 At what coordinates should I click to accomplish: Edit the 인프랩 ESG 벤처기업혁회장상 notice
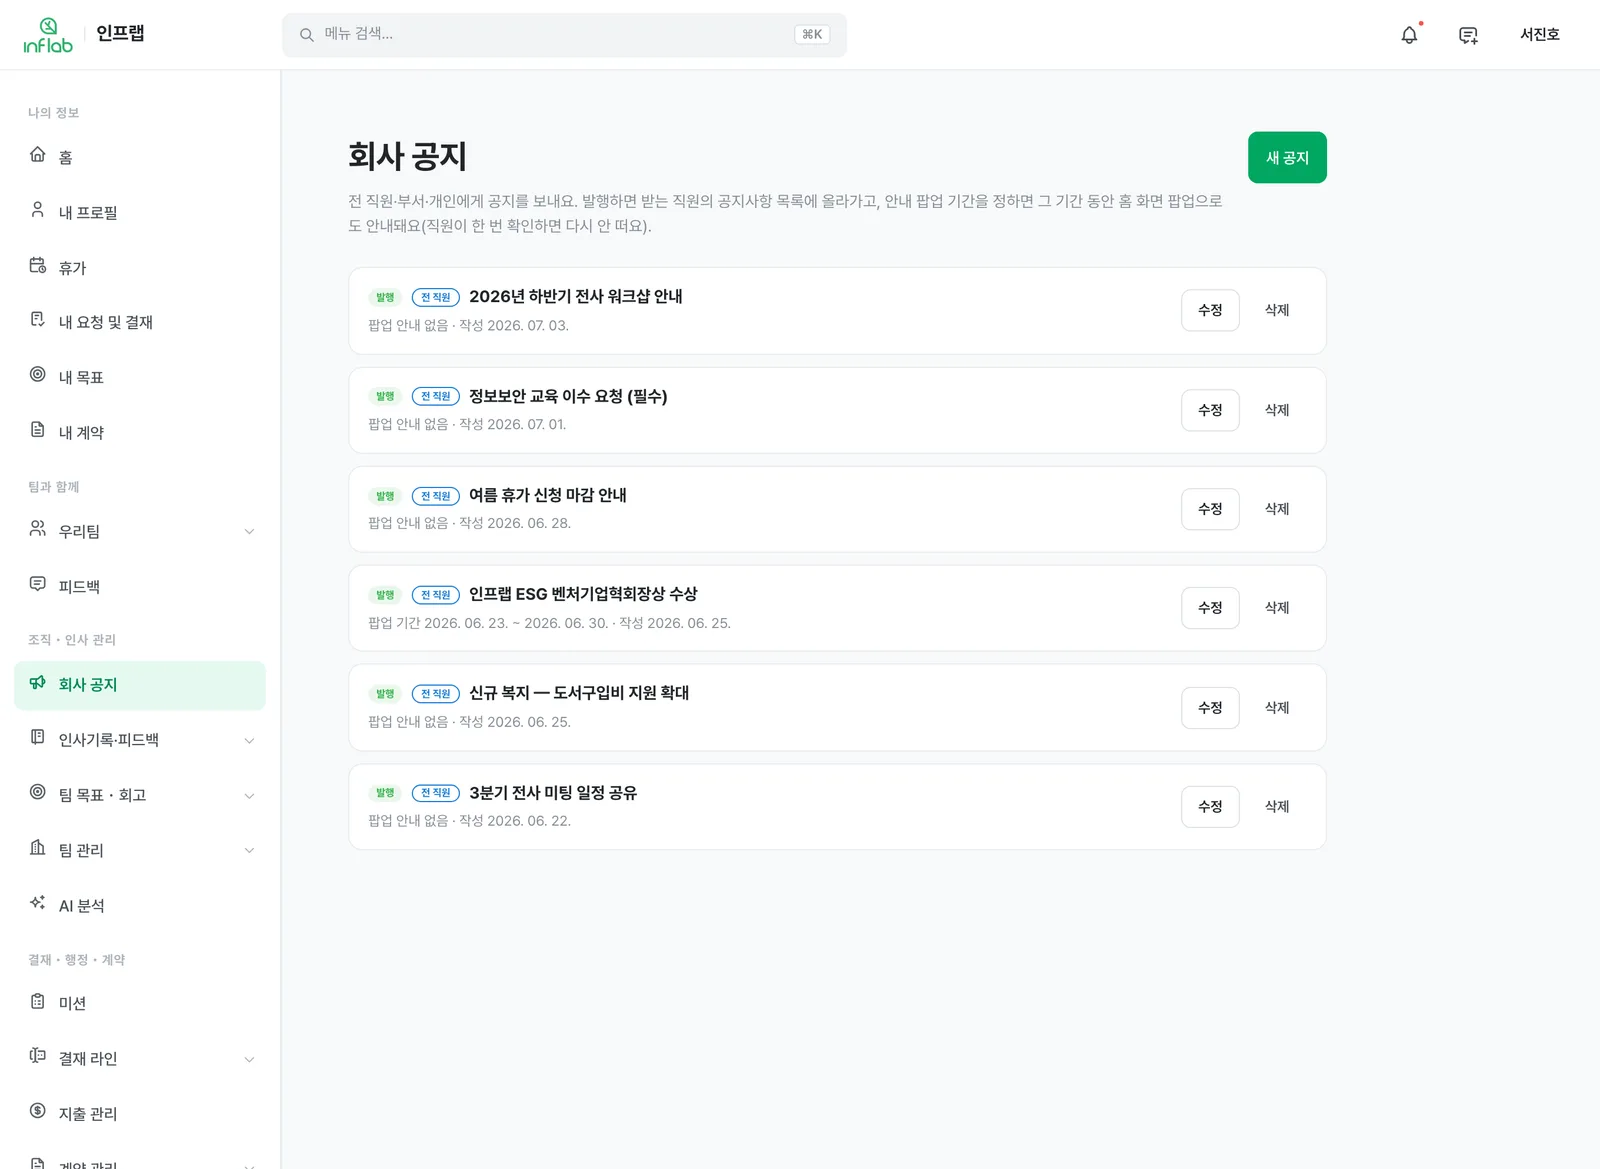(x=1210, y=608)
